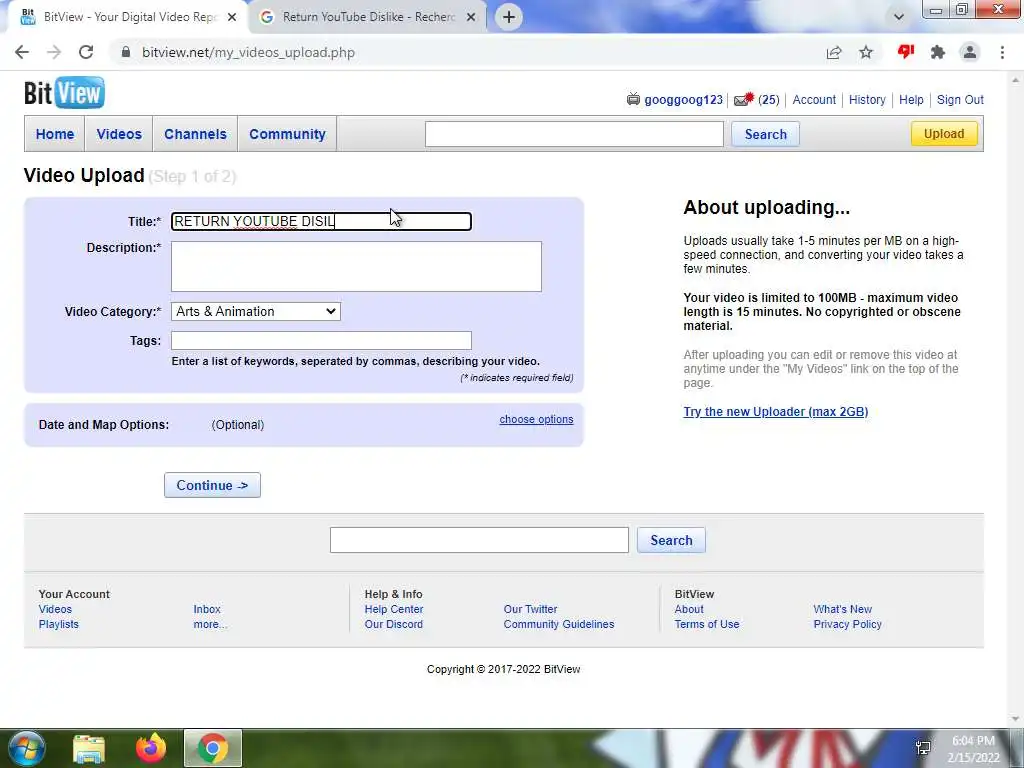Open footer Our Twitter link

tap(530, 609)
